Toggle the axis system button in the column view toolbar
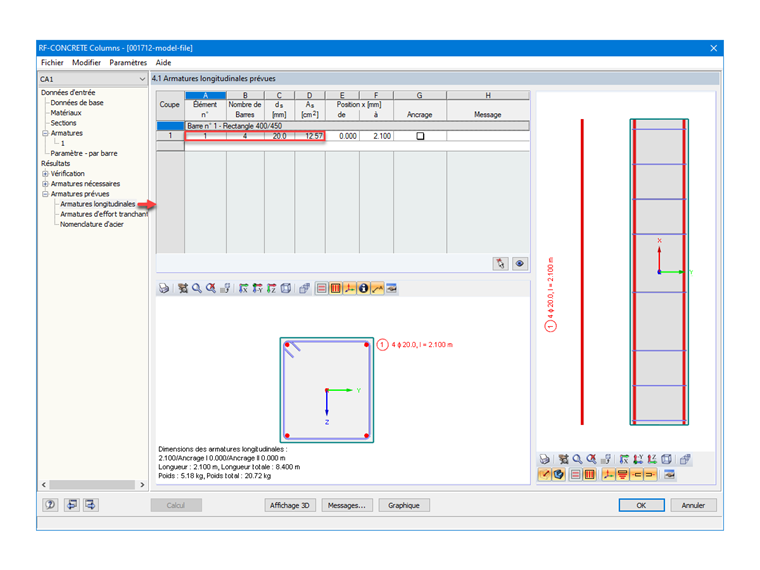The height and width of the screenshot is (570, 760). pyautogui.click(x=608, y=475)
